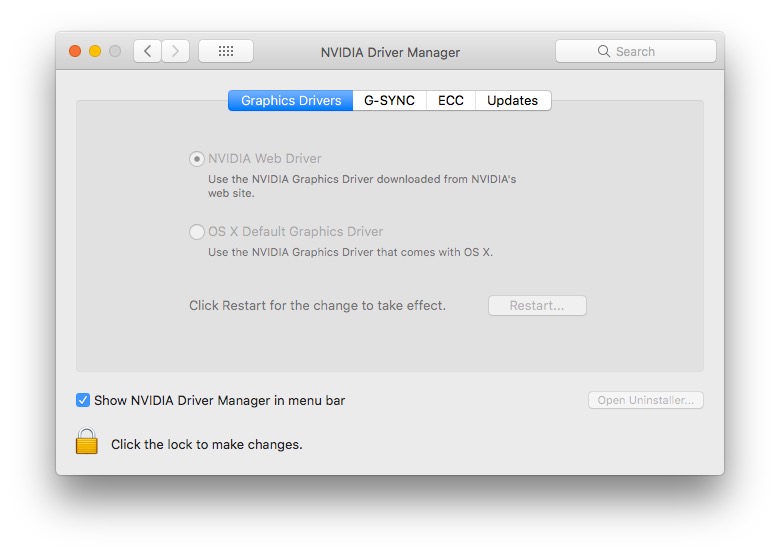Go forward with the right chevron button
This screenshot has height=555, width=780.
176,51
